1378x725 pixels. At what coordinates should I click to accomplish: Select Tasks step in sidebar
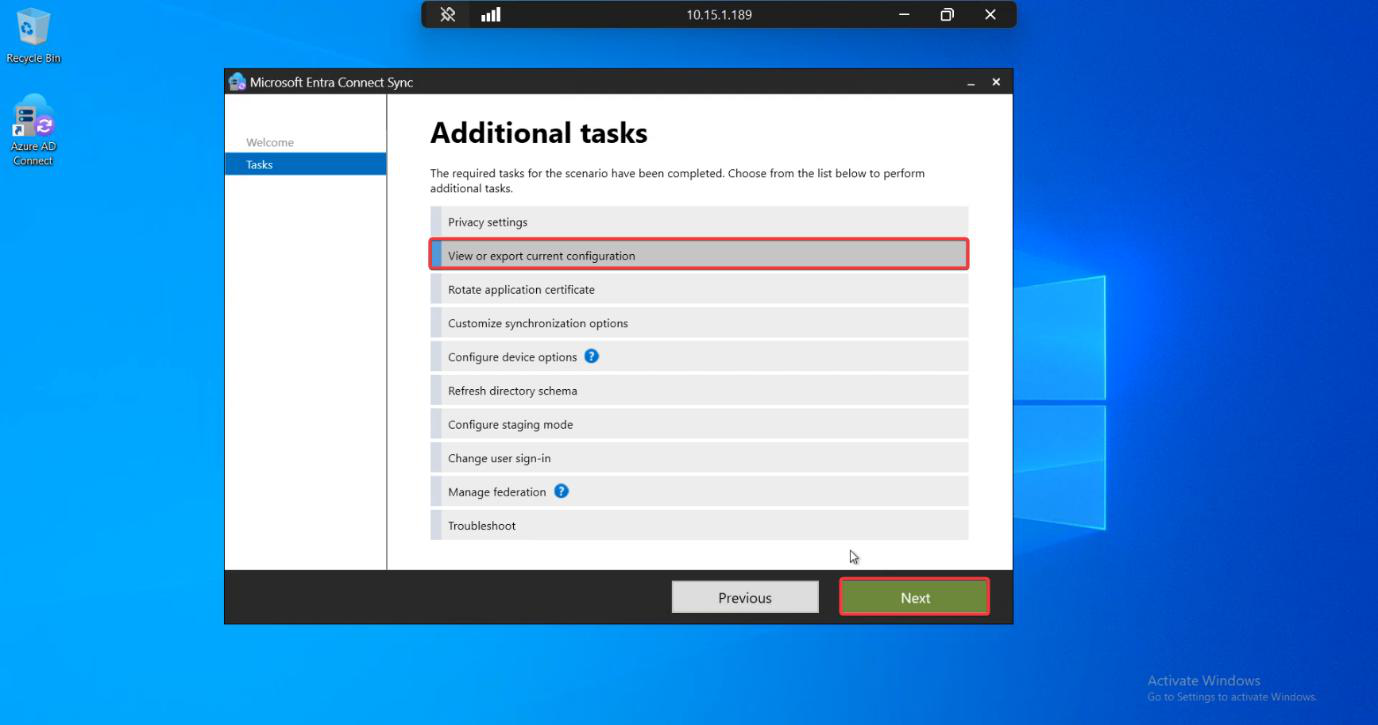(x=305, y=164)
